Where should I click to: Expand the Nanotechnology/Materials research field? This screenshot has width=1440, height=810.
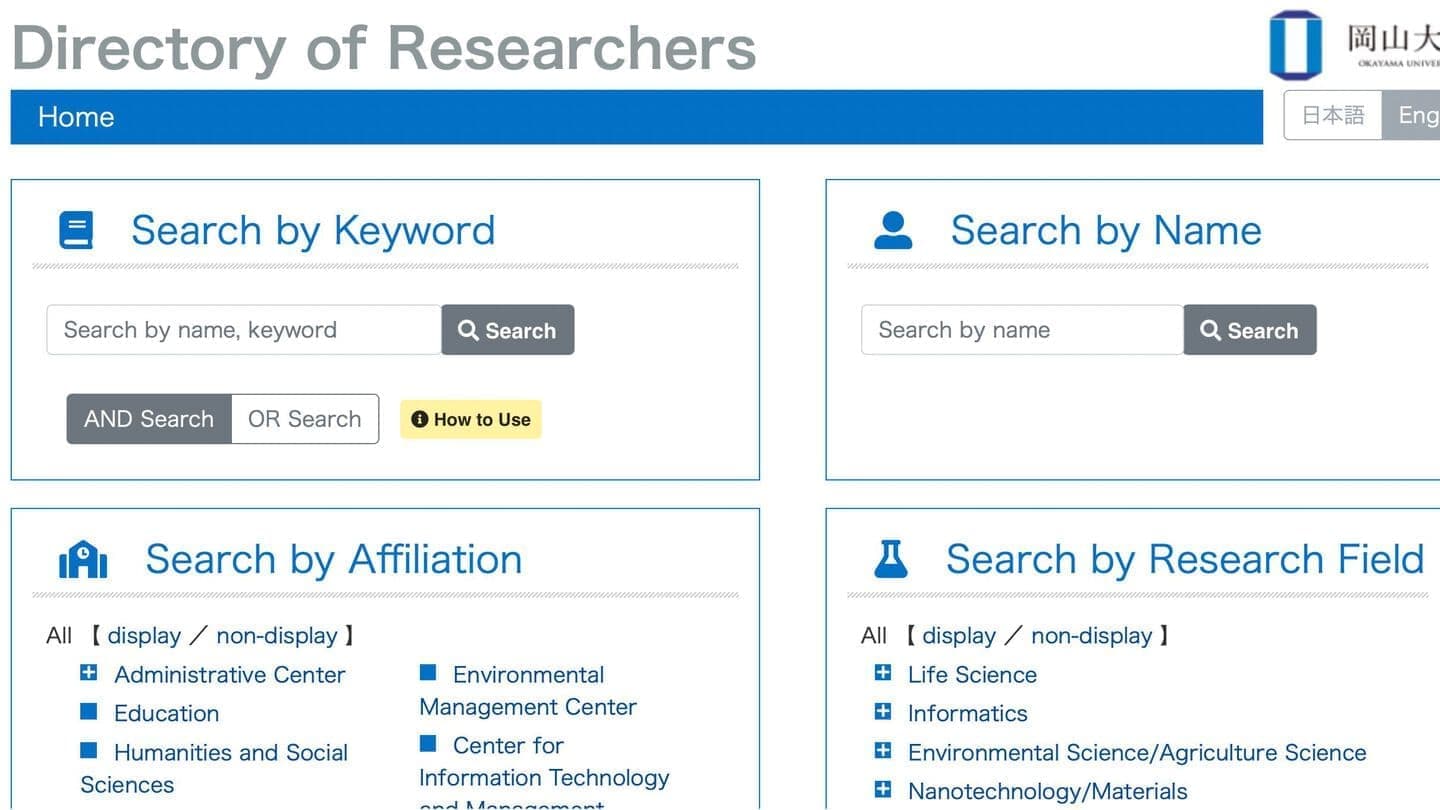(882, 790)
